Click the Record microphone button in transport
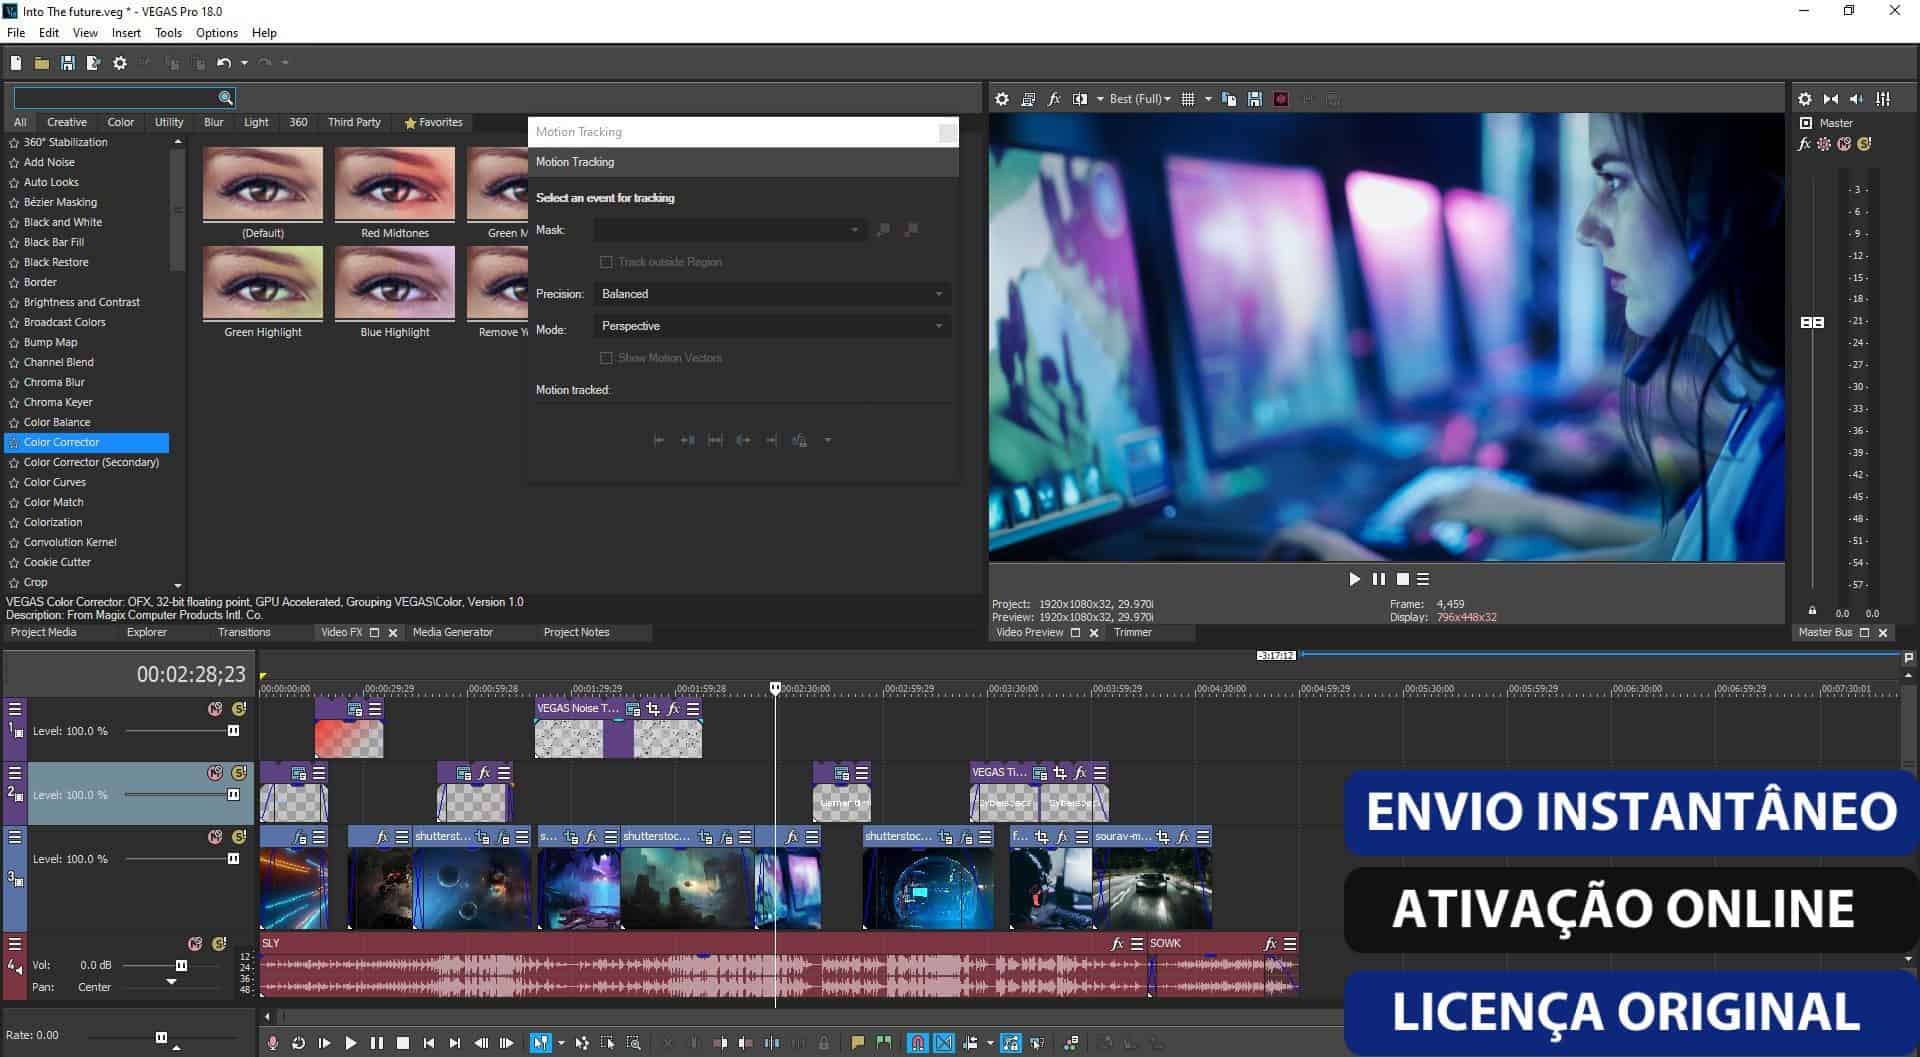This screenshot has width=1920, height=1057. pos(273,1043)
